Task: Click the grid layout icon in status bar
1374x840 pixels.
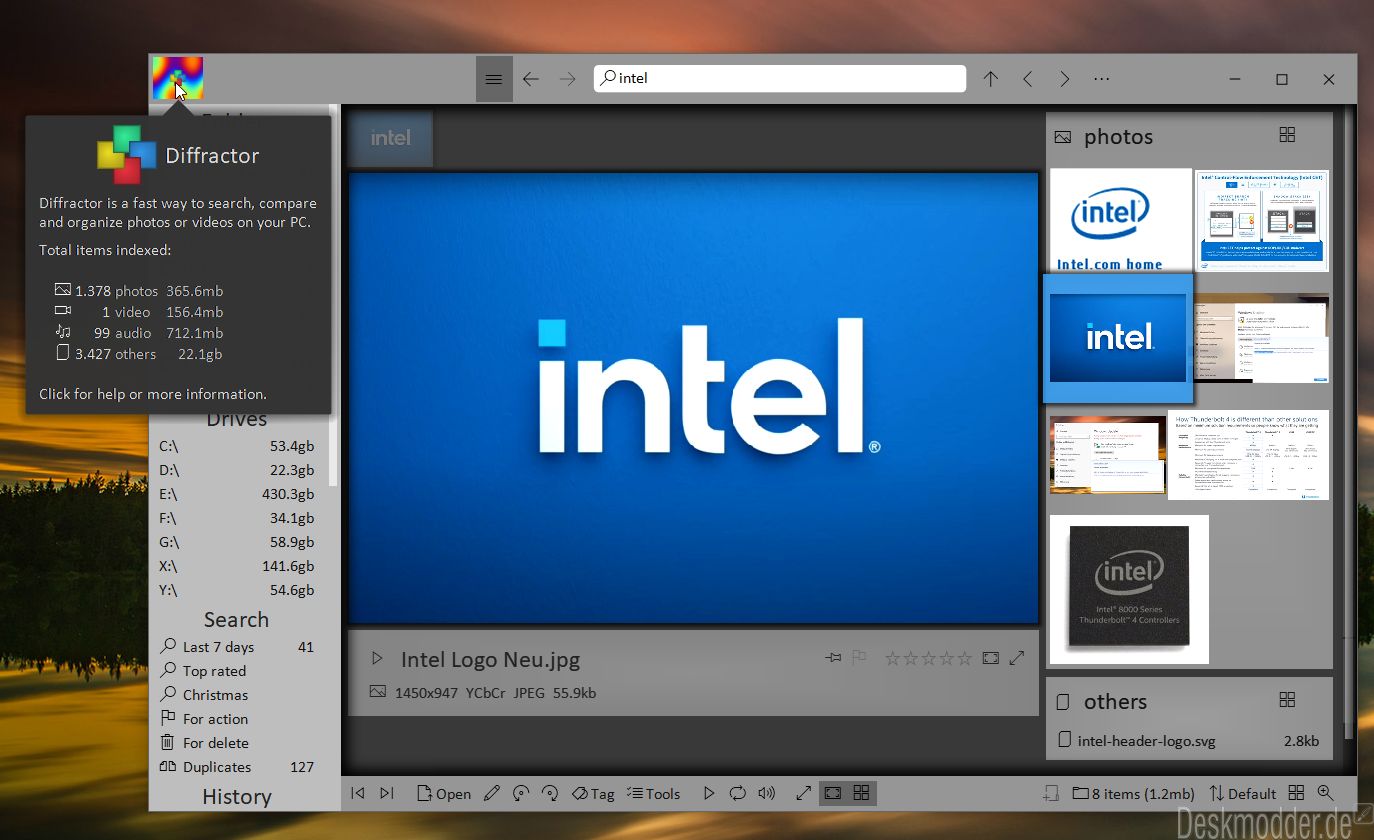Action: pyautogui.click(x=1296, y=792)
